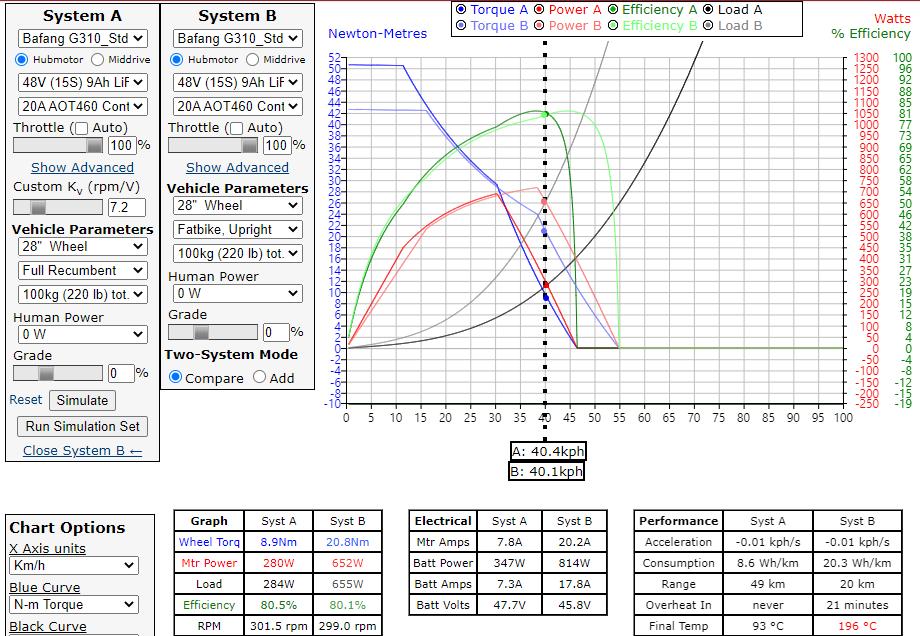920x636 pixels.
Task: Open Show Advanced link in System A
Action: pos(82,167)
